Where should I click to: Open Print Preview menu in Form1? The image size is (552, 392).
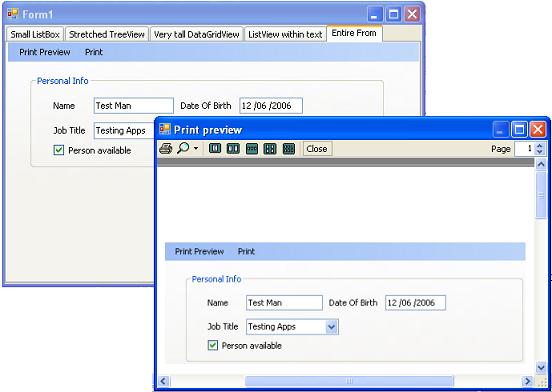point(45,52)
